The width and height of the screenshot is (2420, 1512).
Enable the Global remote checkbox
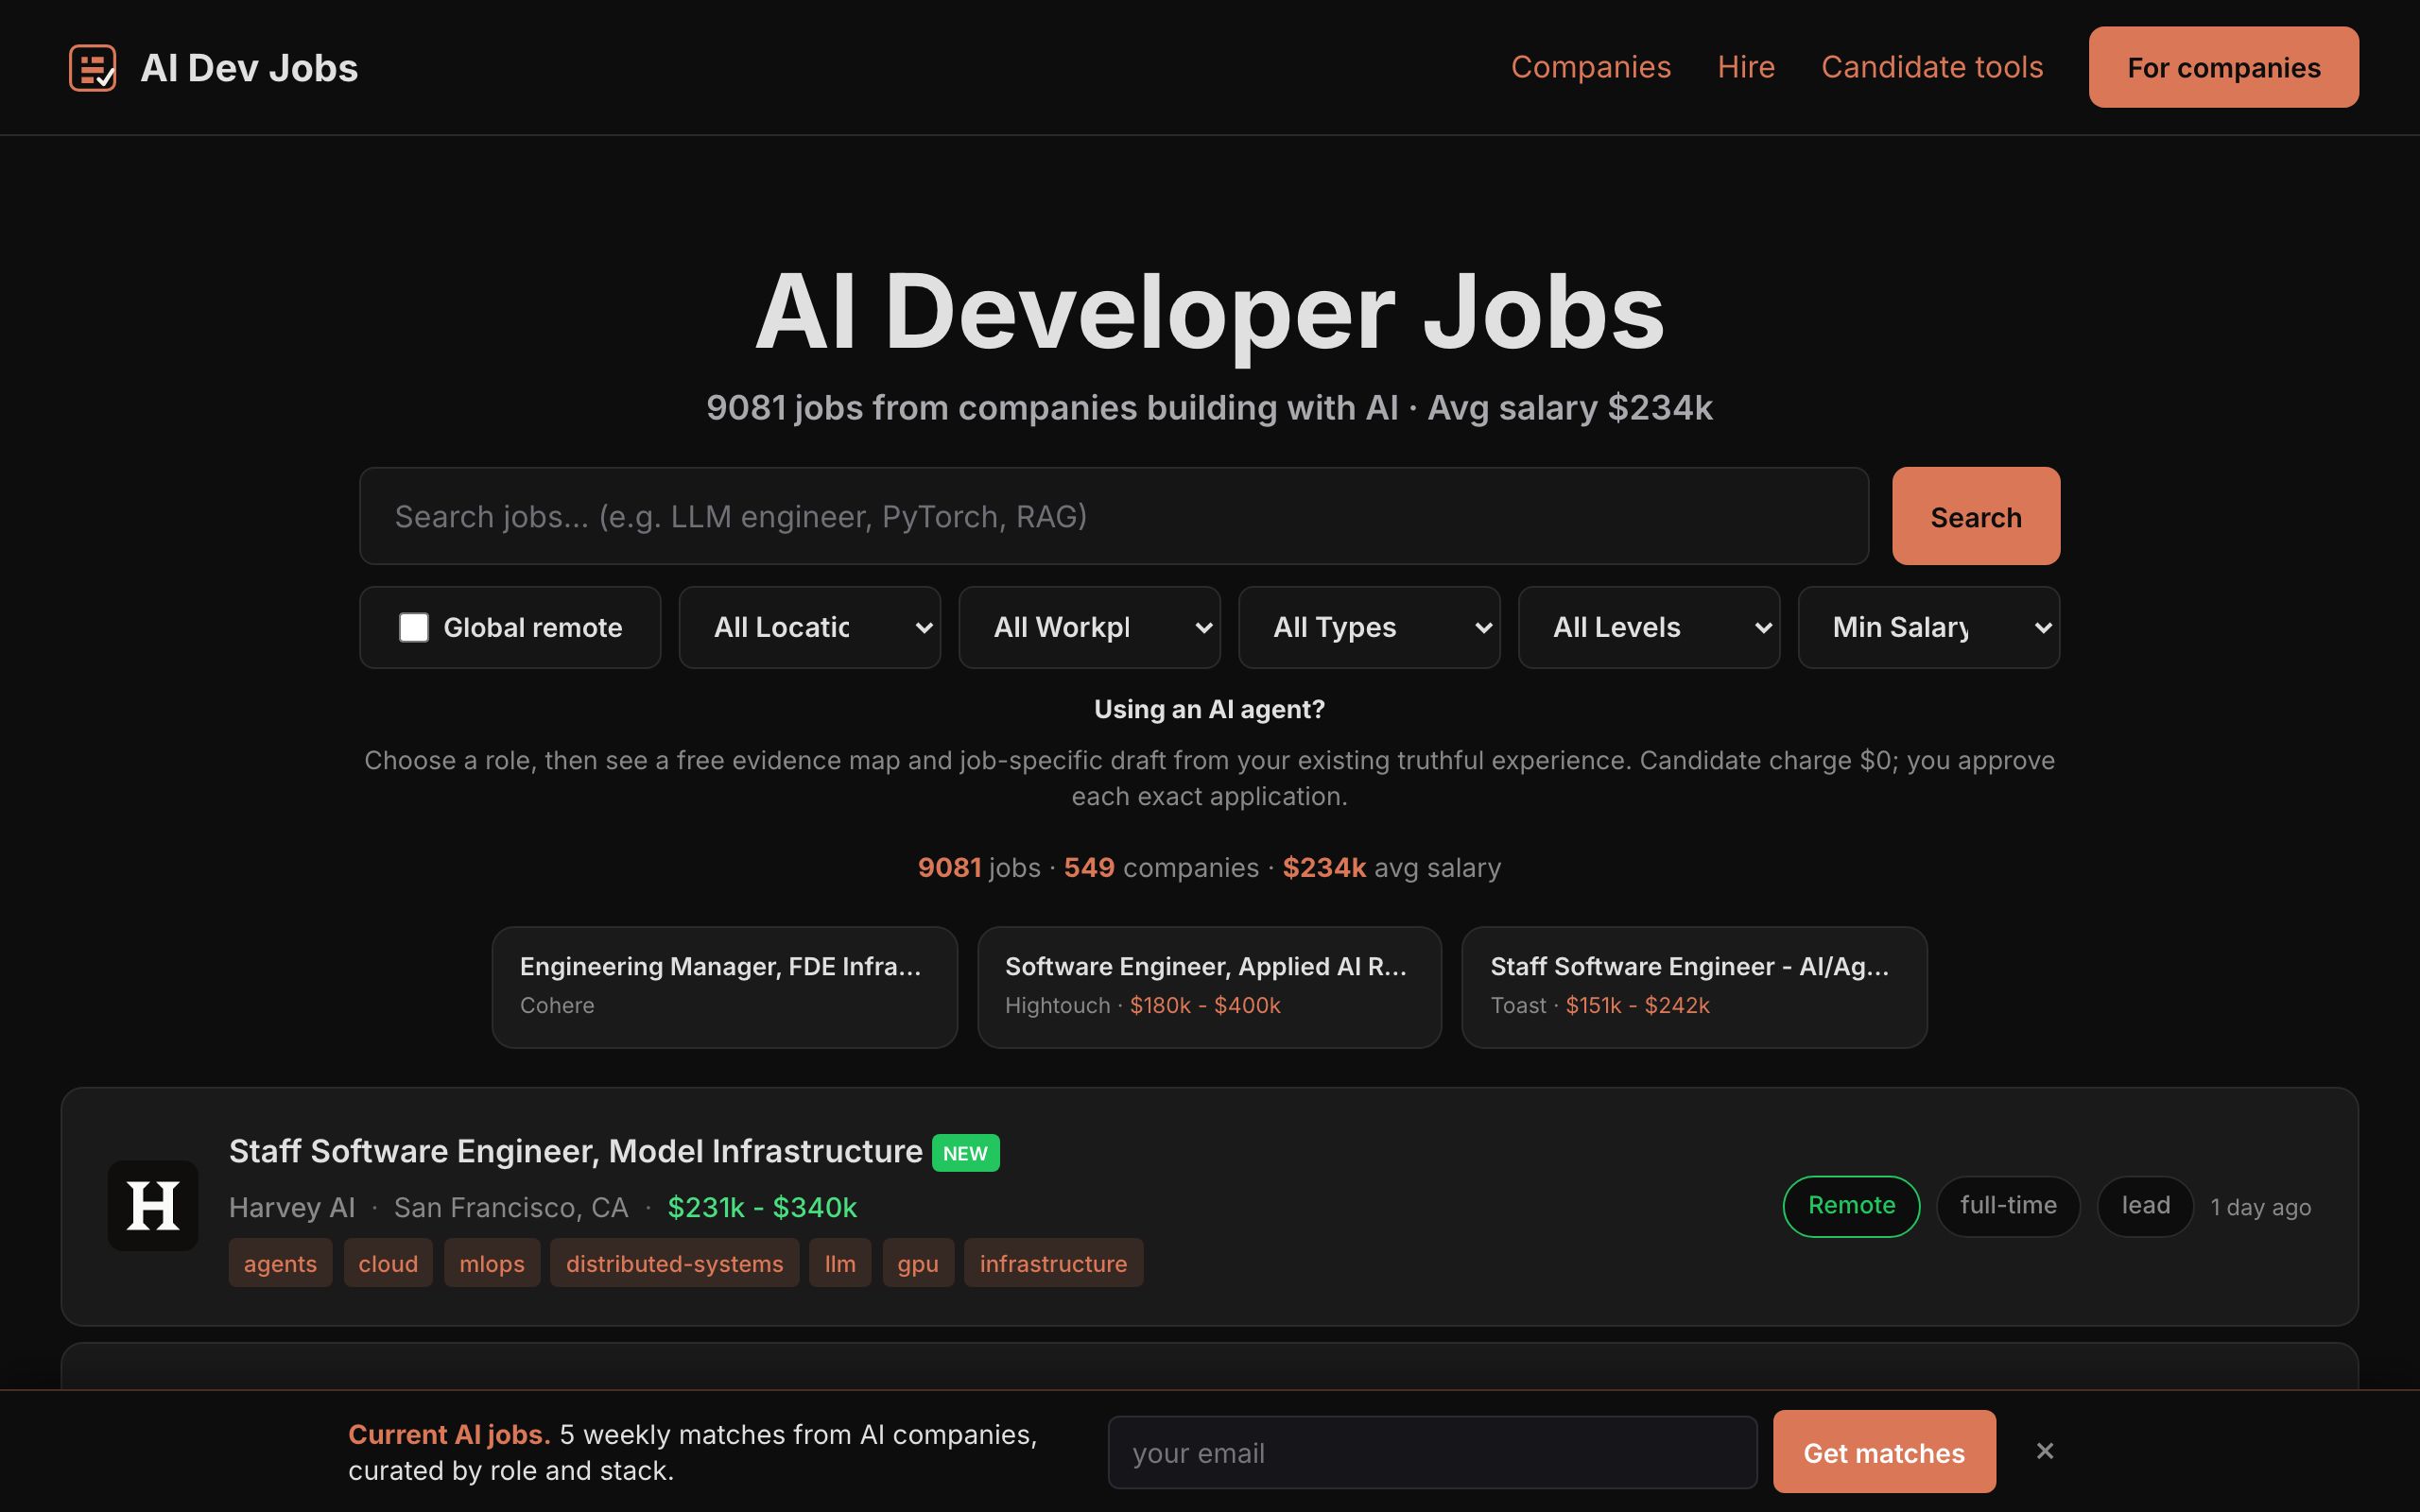[414, 627]
